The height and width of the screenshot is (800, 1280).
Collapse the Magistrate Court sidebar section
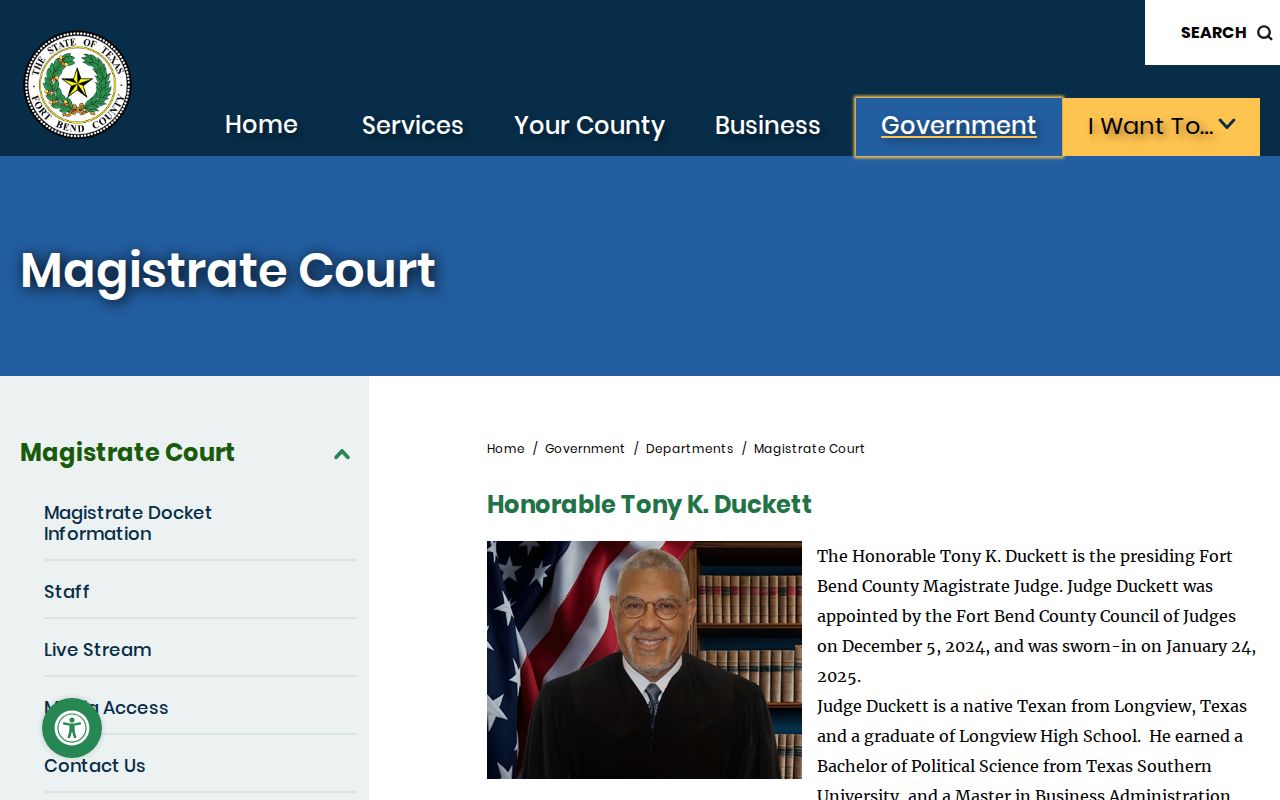click(342, 454)
